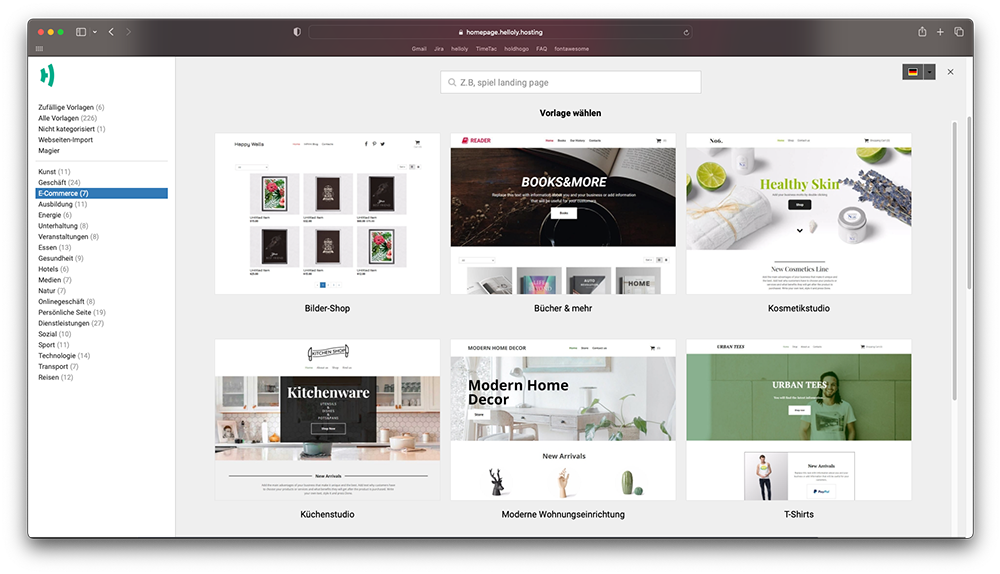Select the Energie category
The image size is (1000, 574).
(55, 215)
